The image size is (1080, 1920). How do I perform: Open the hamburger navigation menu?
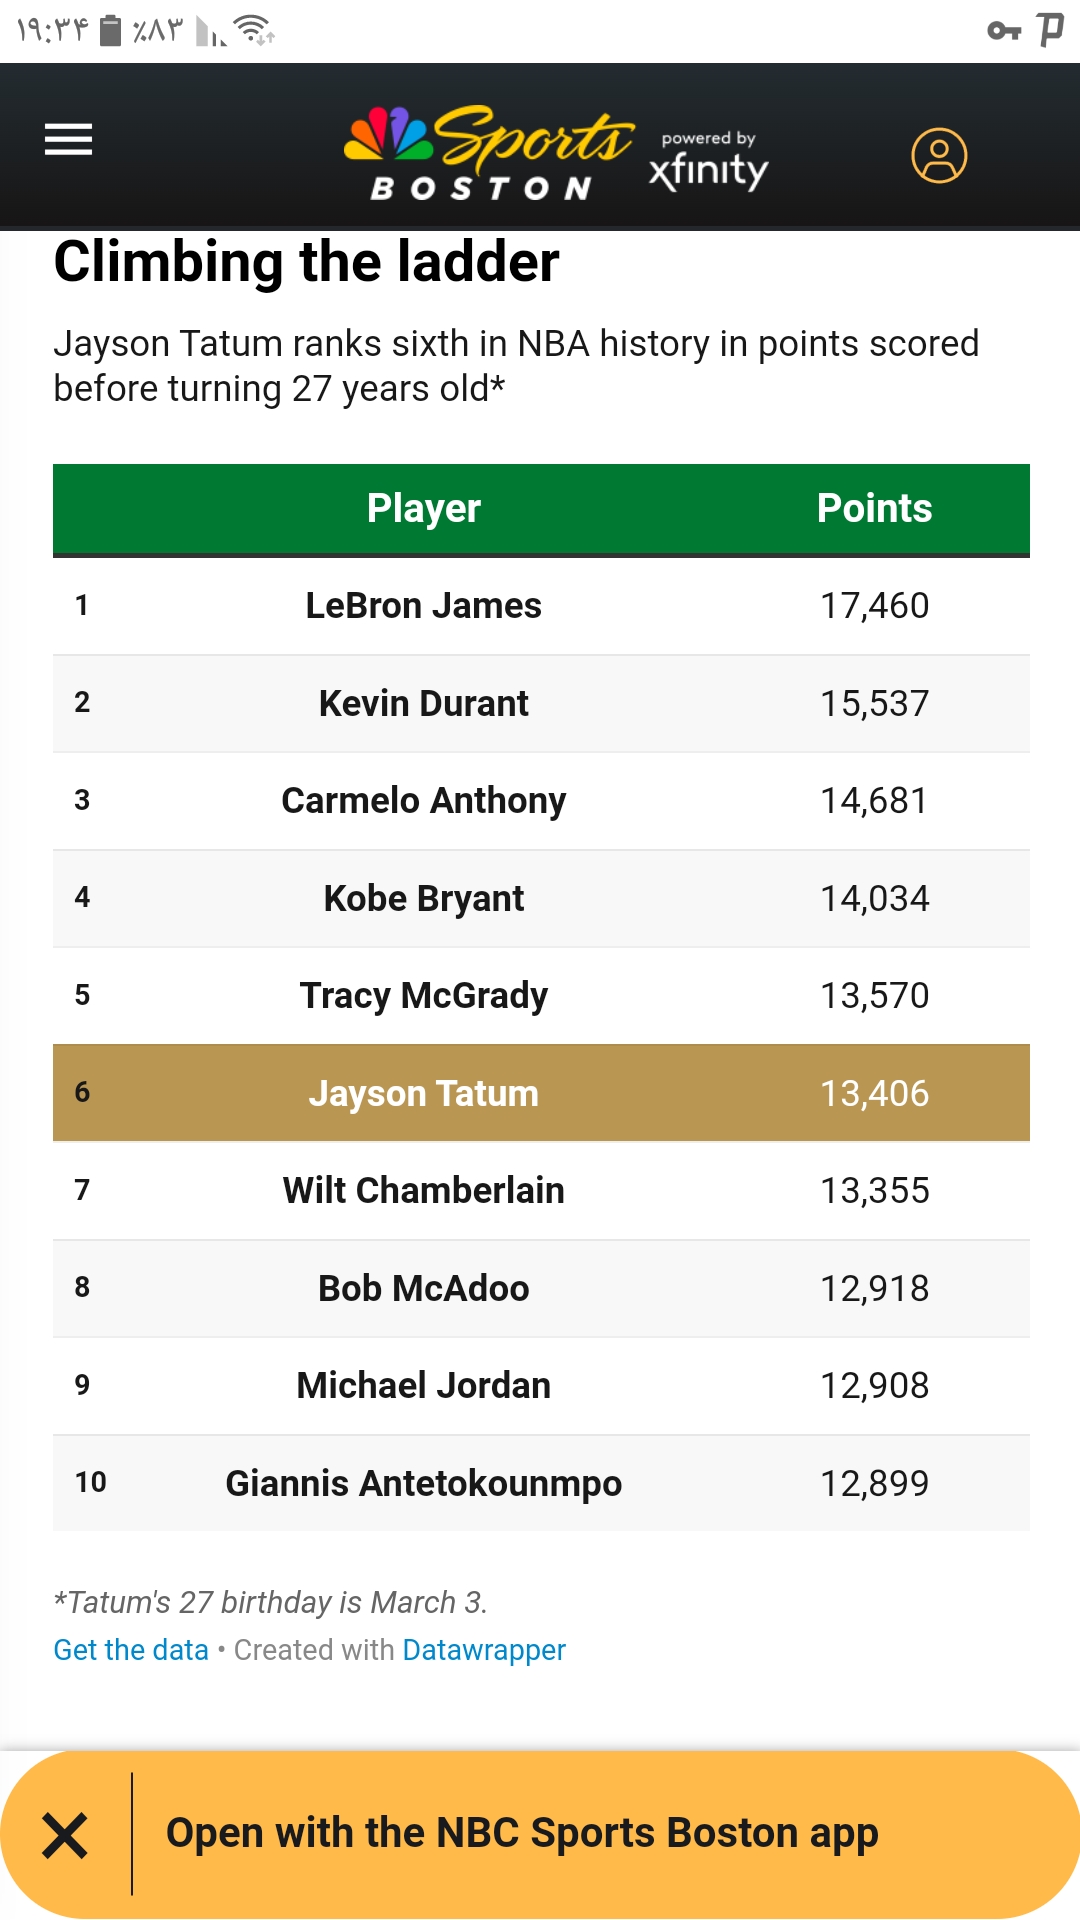coord(68,140)
